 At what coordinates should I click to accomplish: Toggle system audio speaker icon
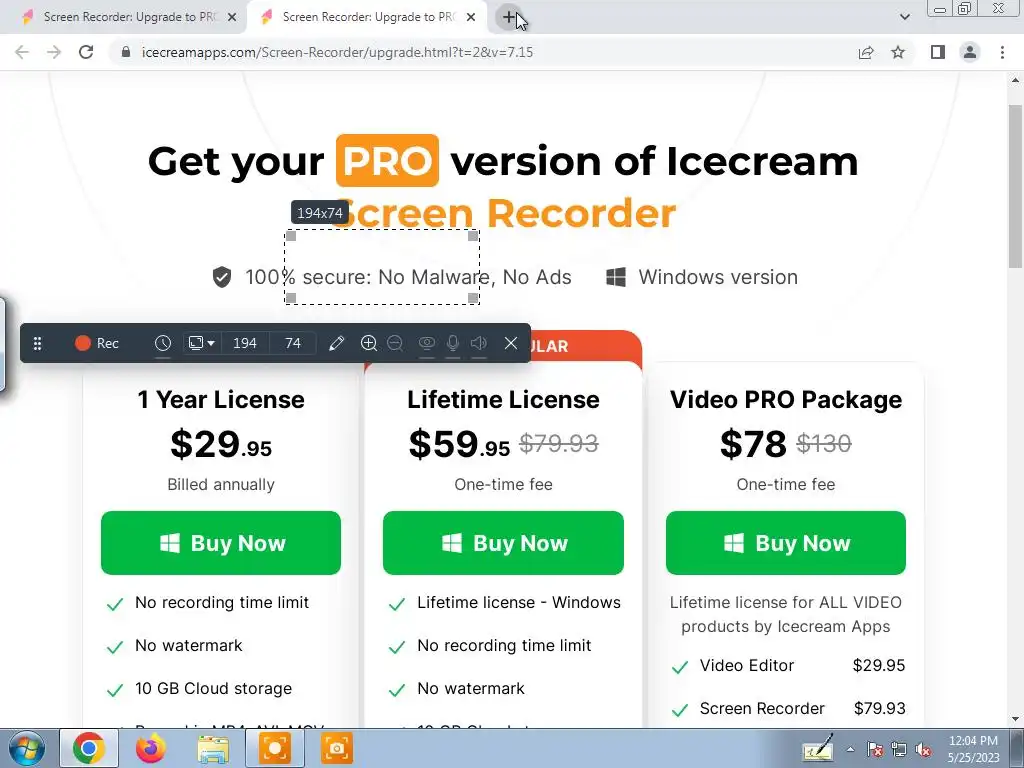coord(479,343)
